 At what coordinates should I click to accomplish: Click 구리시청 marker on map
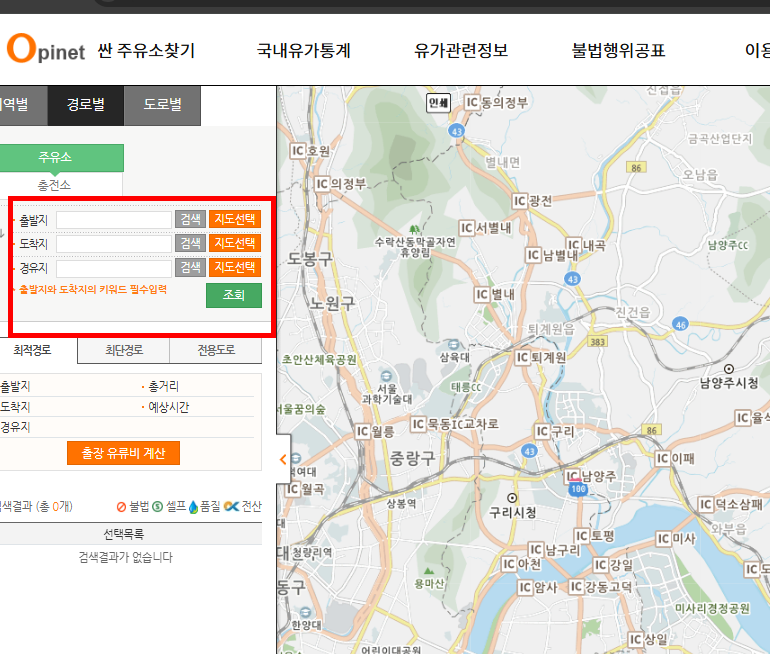click(x=512, y=498)
